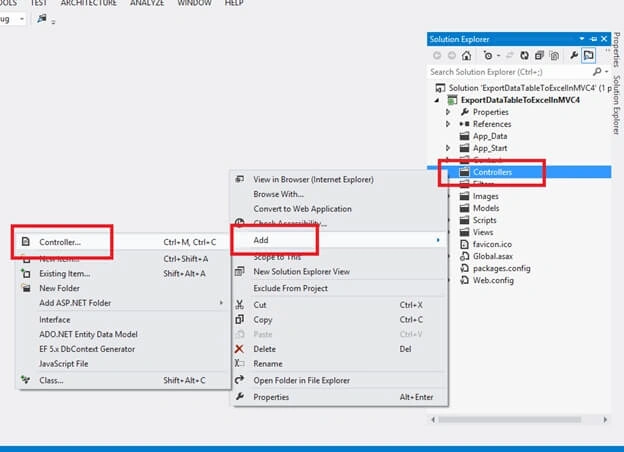Click the toolbar icon beside the Debug dropdown

point(42,18)
